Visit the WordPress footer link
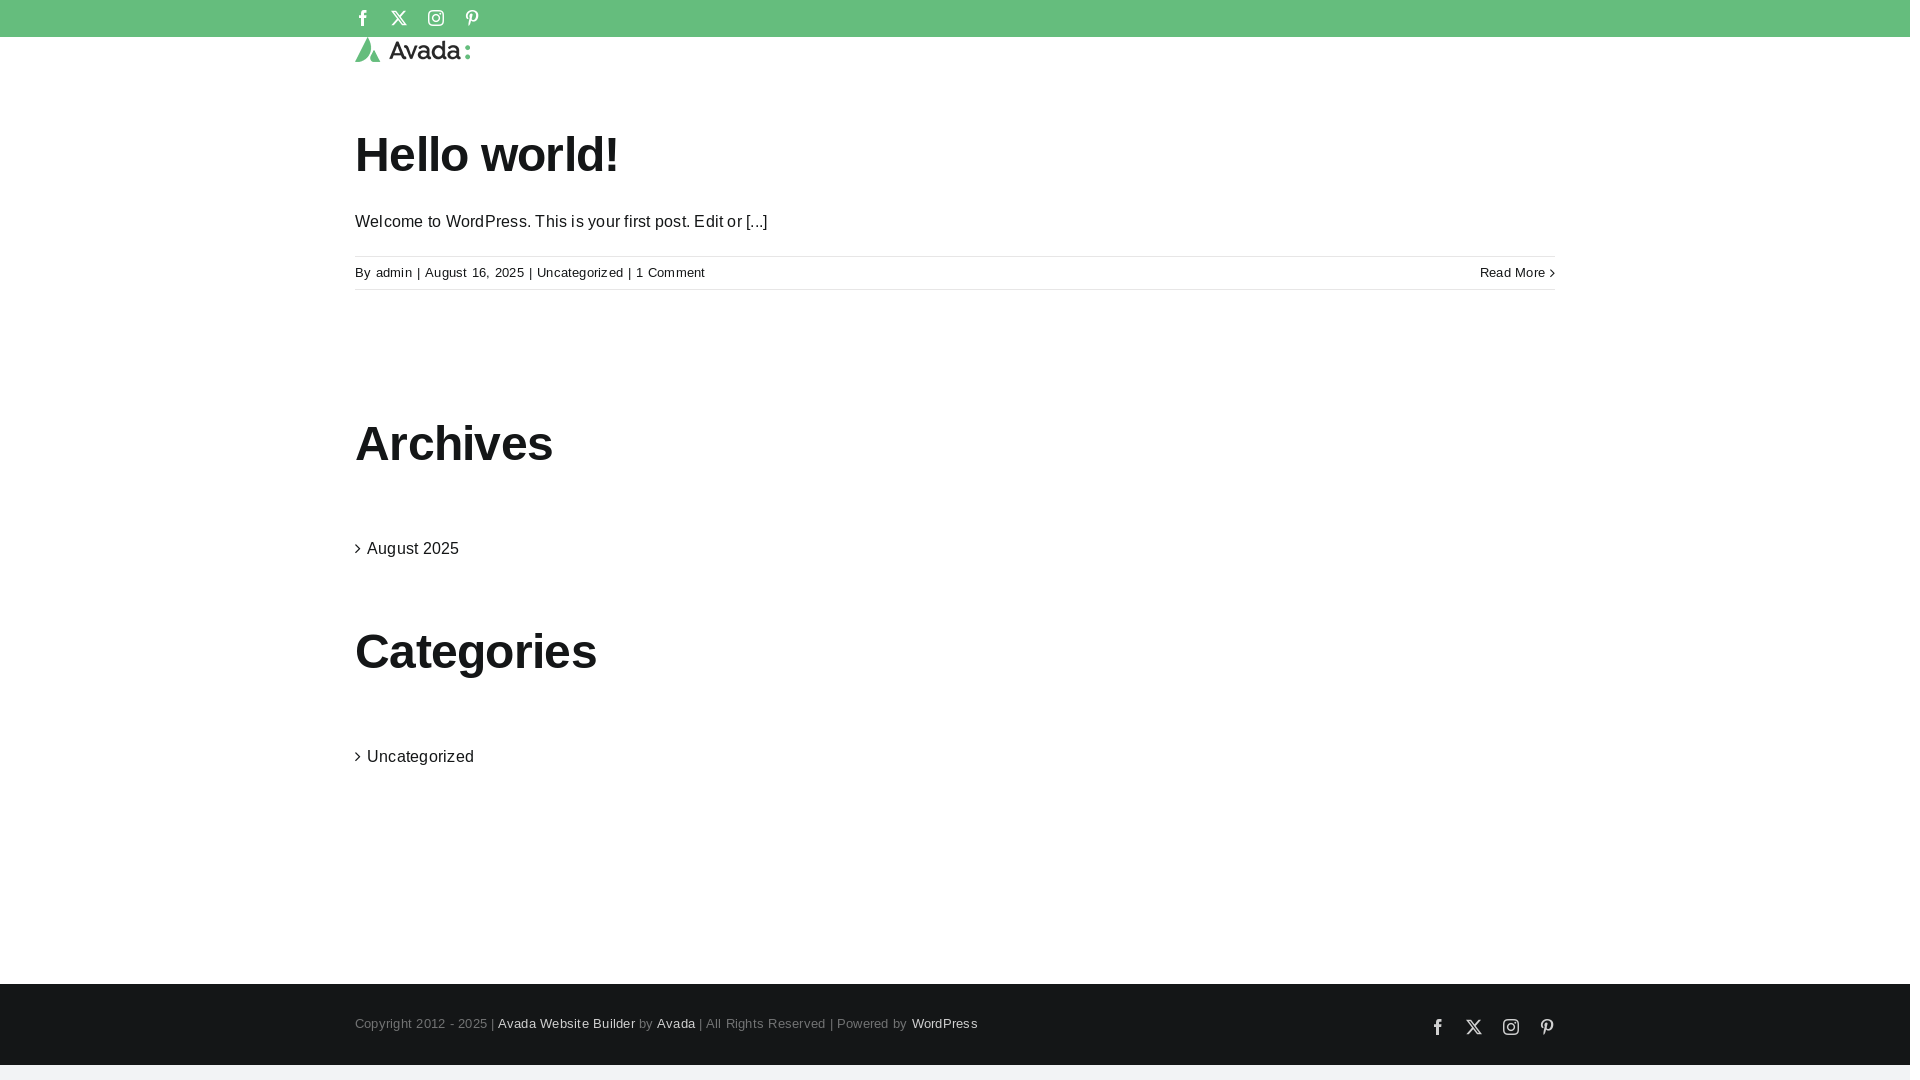1920x1080 pixels. [x=945, y=1024]
